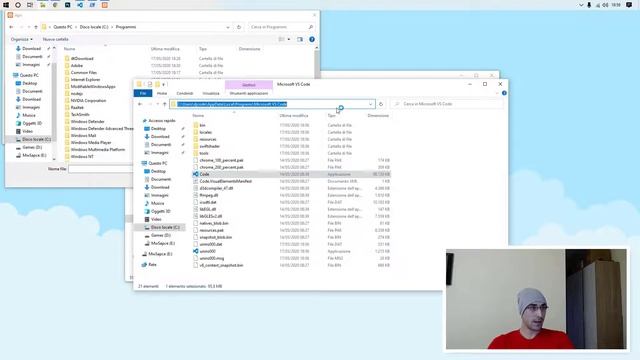This screenshot has height=360, width=640.
Task: Open the Cortana circle icon in taskbar
Action: point(18,5)
